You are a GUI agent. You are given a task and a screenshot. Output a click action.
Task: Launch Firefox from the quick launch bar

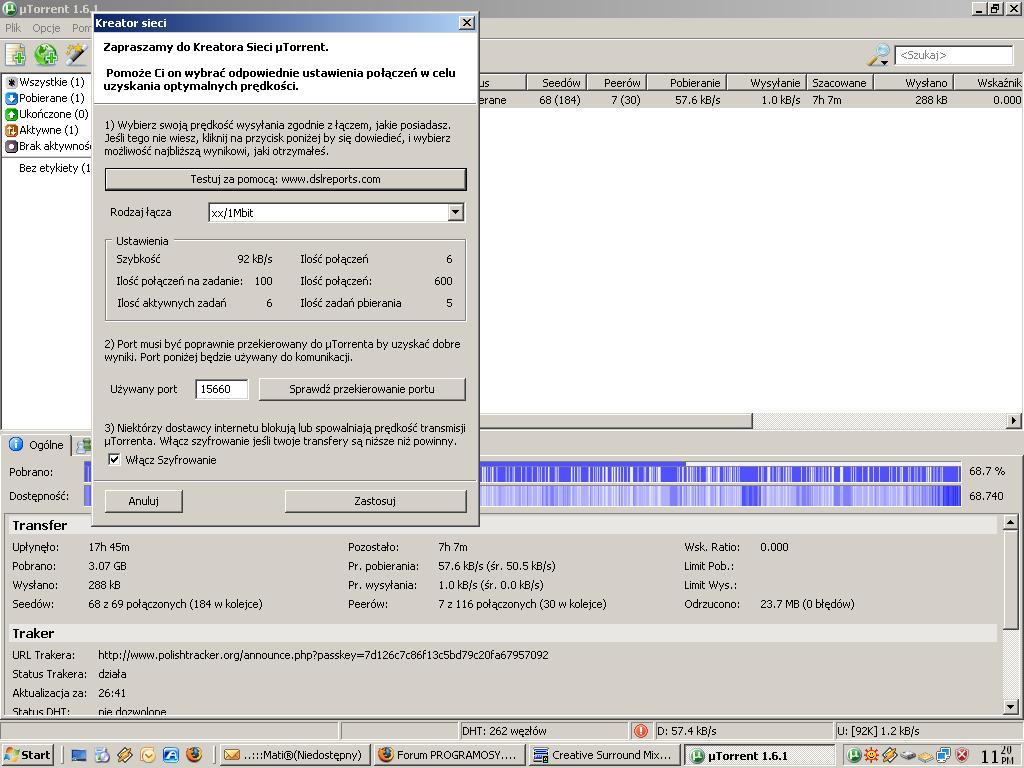coord(194,755)
